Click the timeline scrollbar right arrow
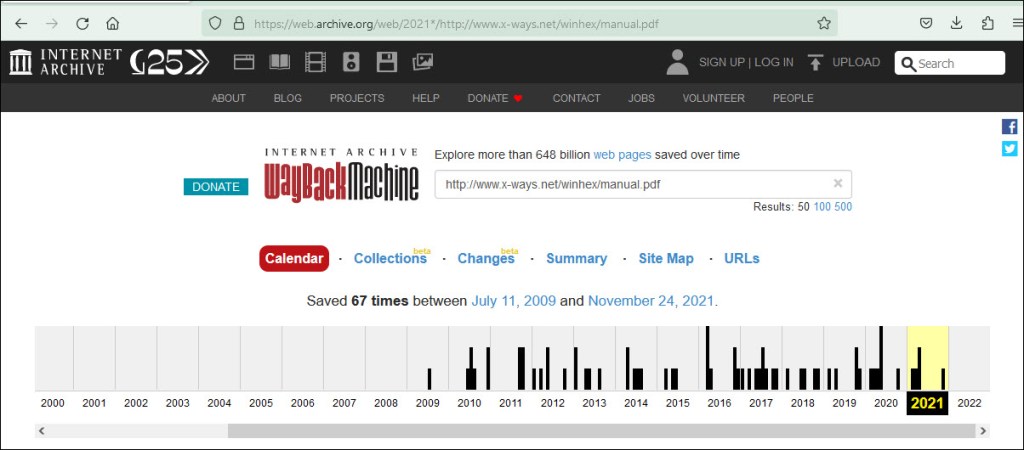 pos(983,431)
